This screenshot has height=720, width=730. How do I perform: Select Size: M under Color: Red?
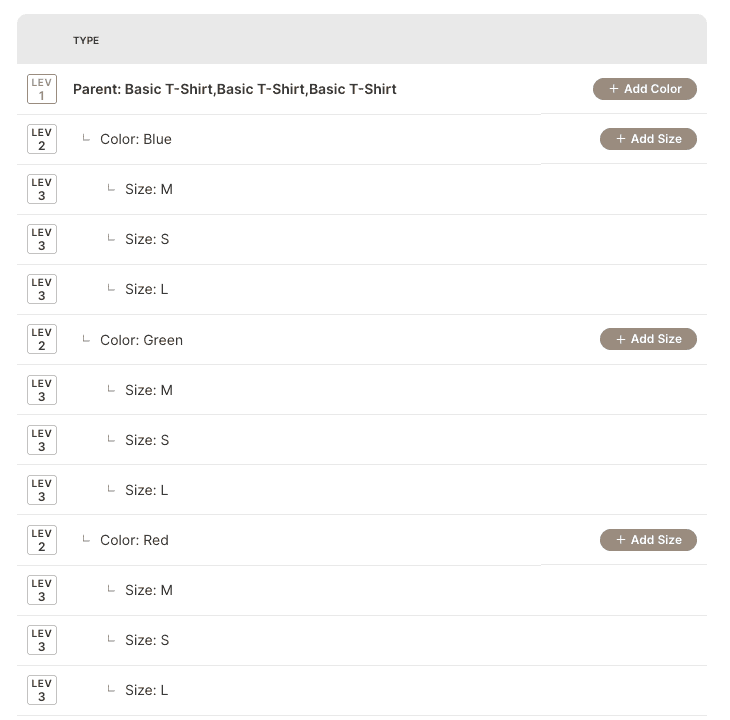click(149, 590)
